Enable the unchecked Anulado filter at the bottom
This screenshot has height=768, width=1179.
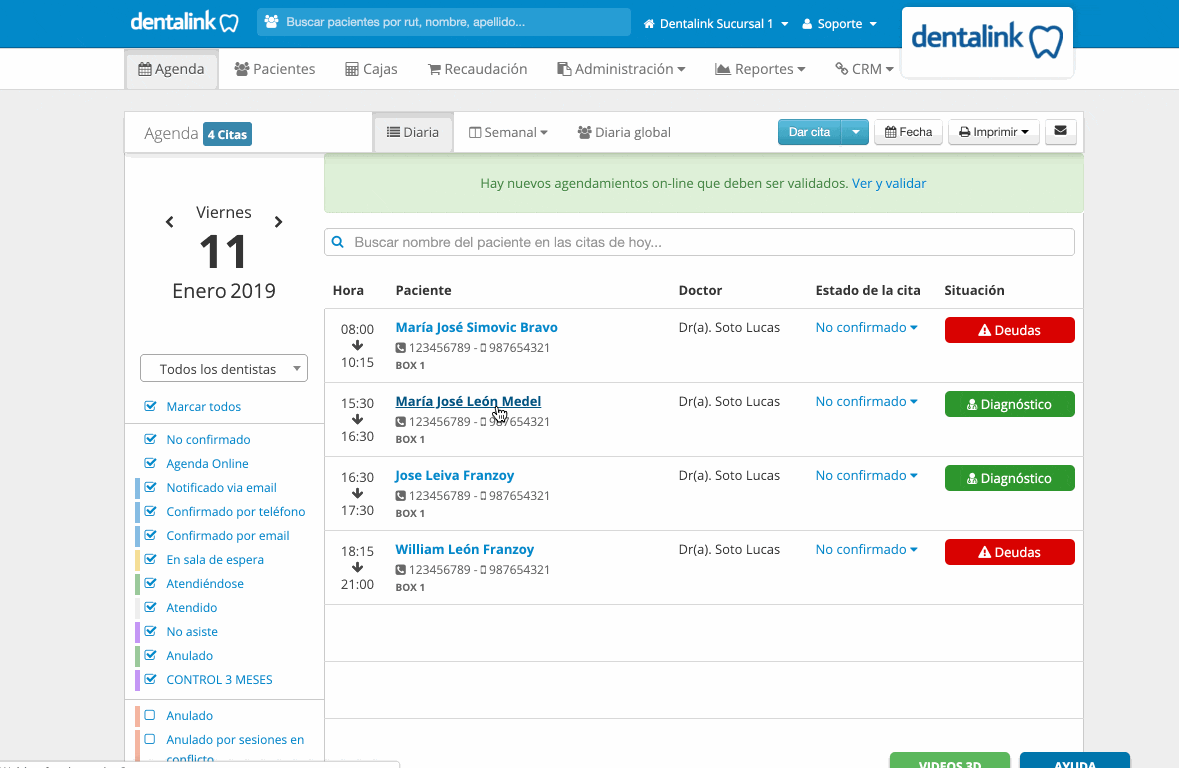150,715
